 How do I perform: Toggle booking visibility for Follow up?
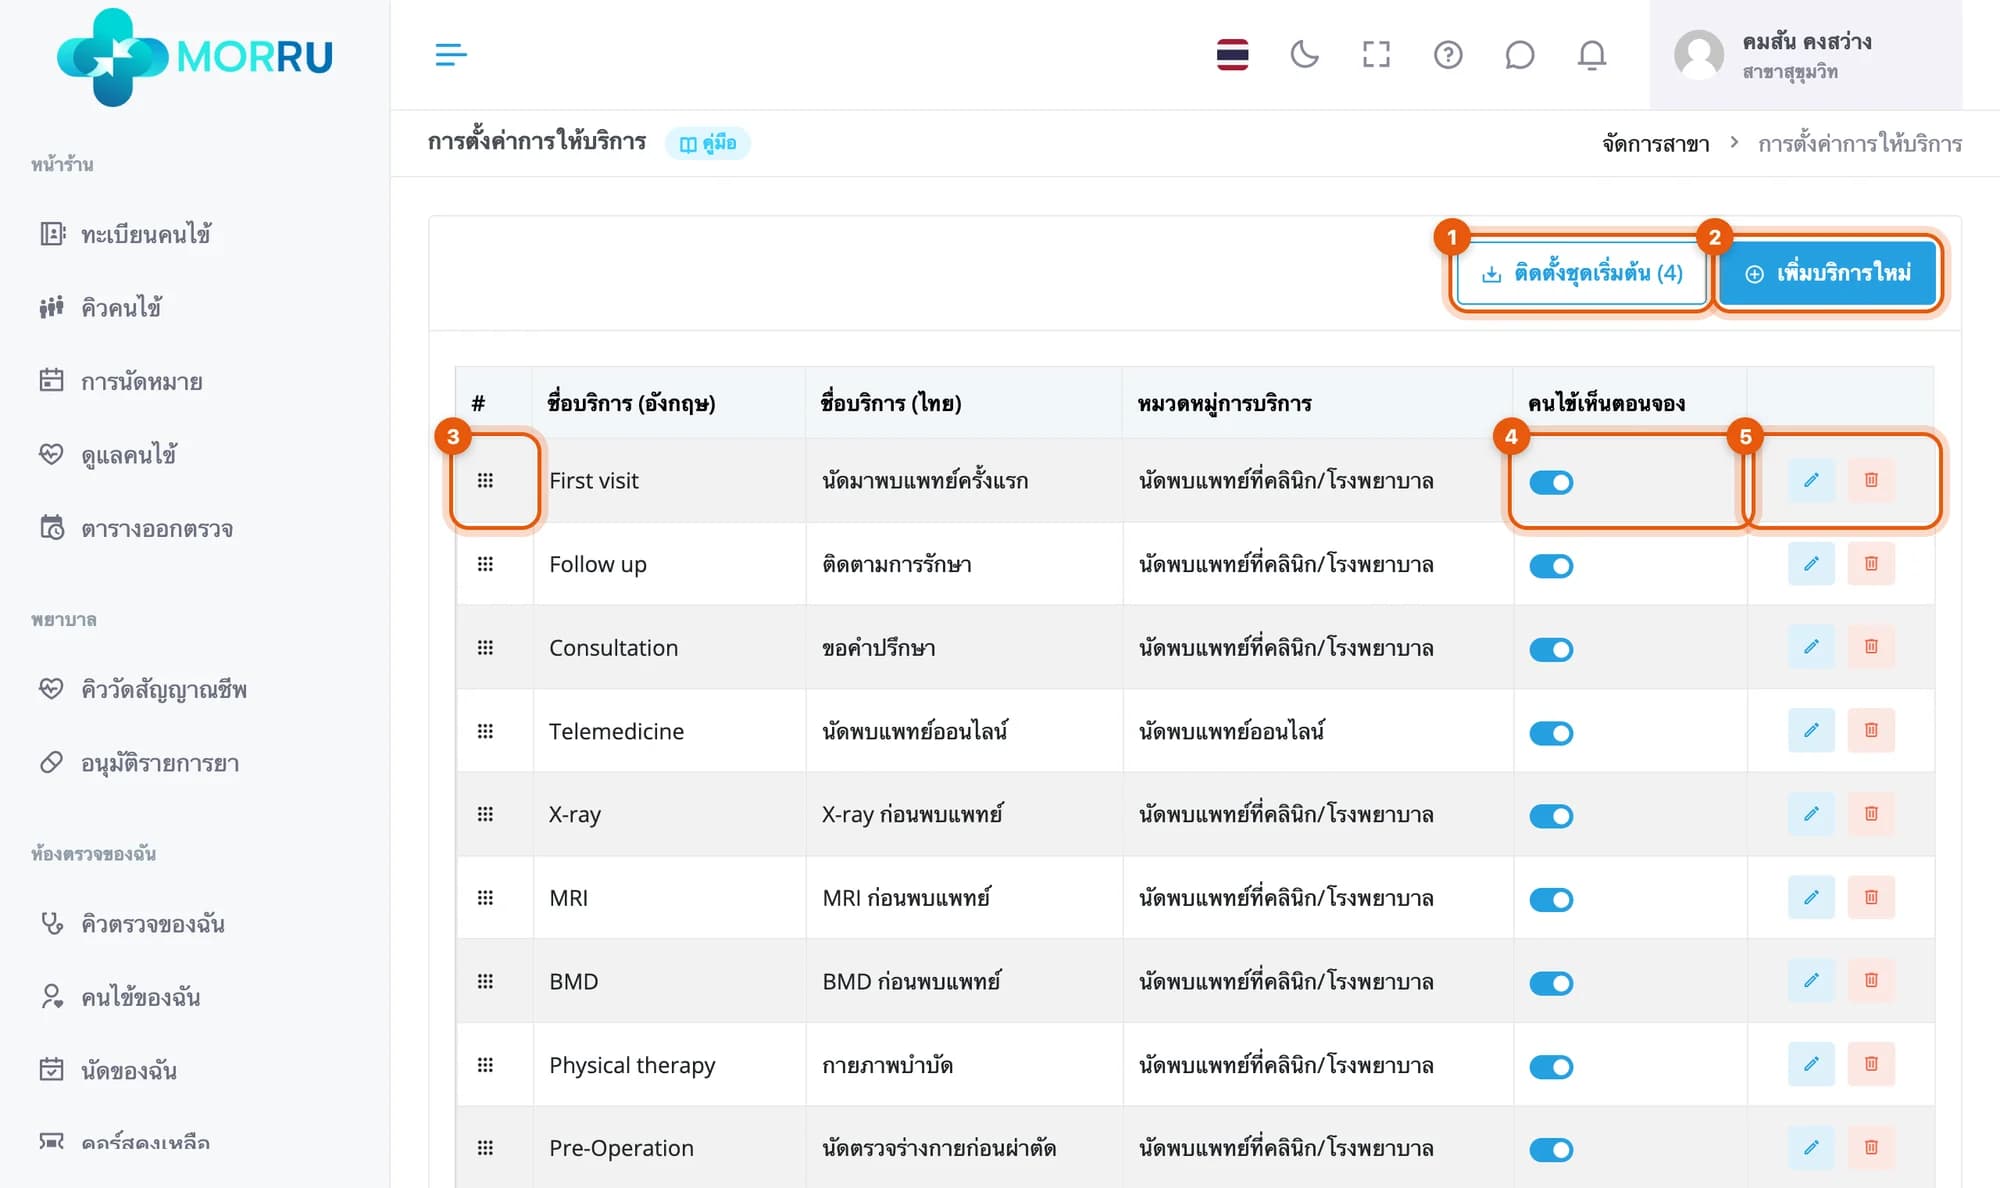click(x=1551, y=566)
